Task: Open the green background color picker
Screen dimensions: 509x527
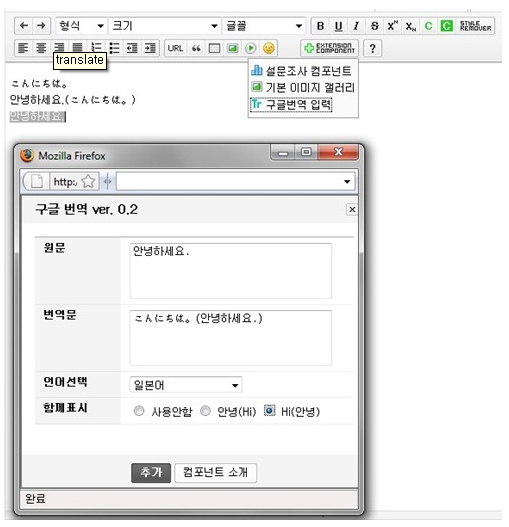Action: (x=446, y=26)
